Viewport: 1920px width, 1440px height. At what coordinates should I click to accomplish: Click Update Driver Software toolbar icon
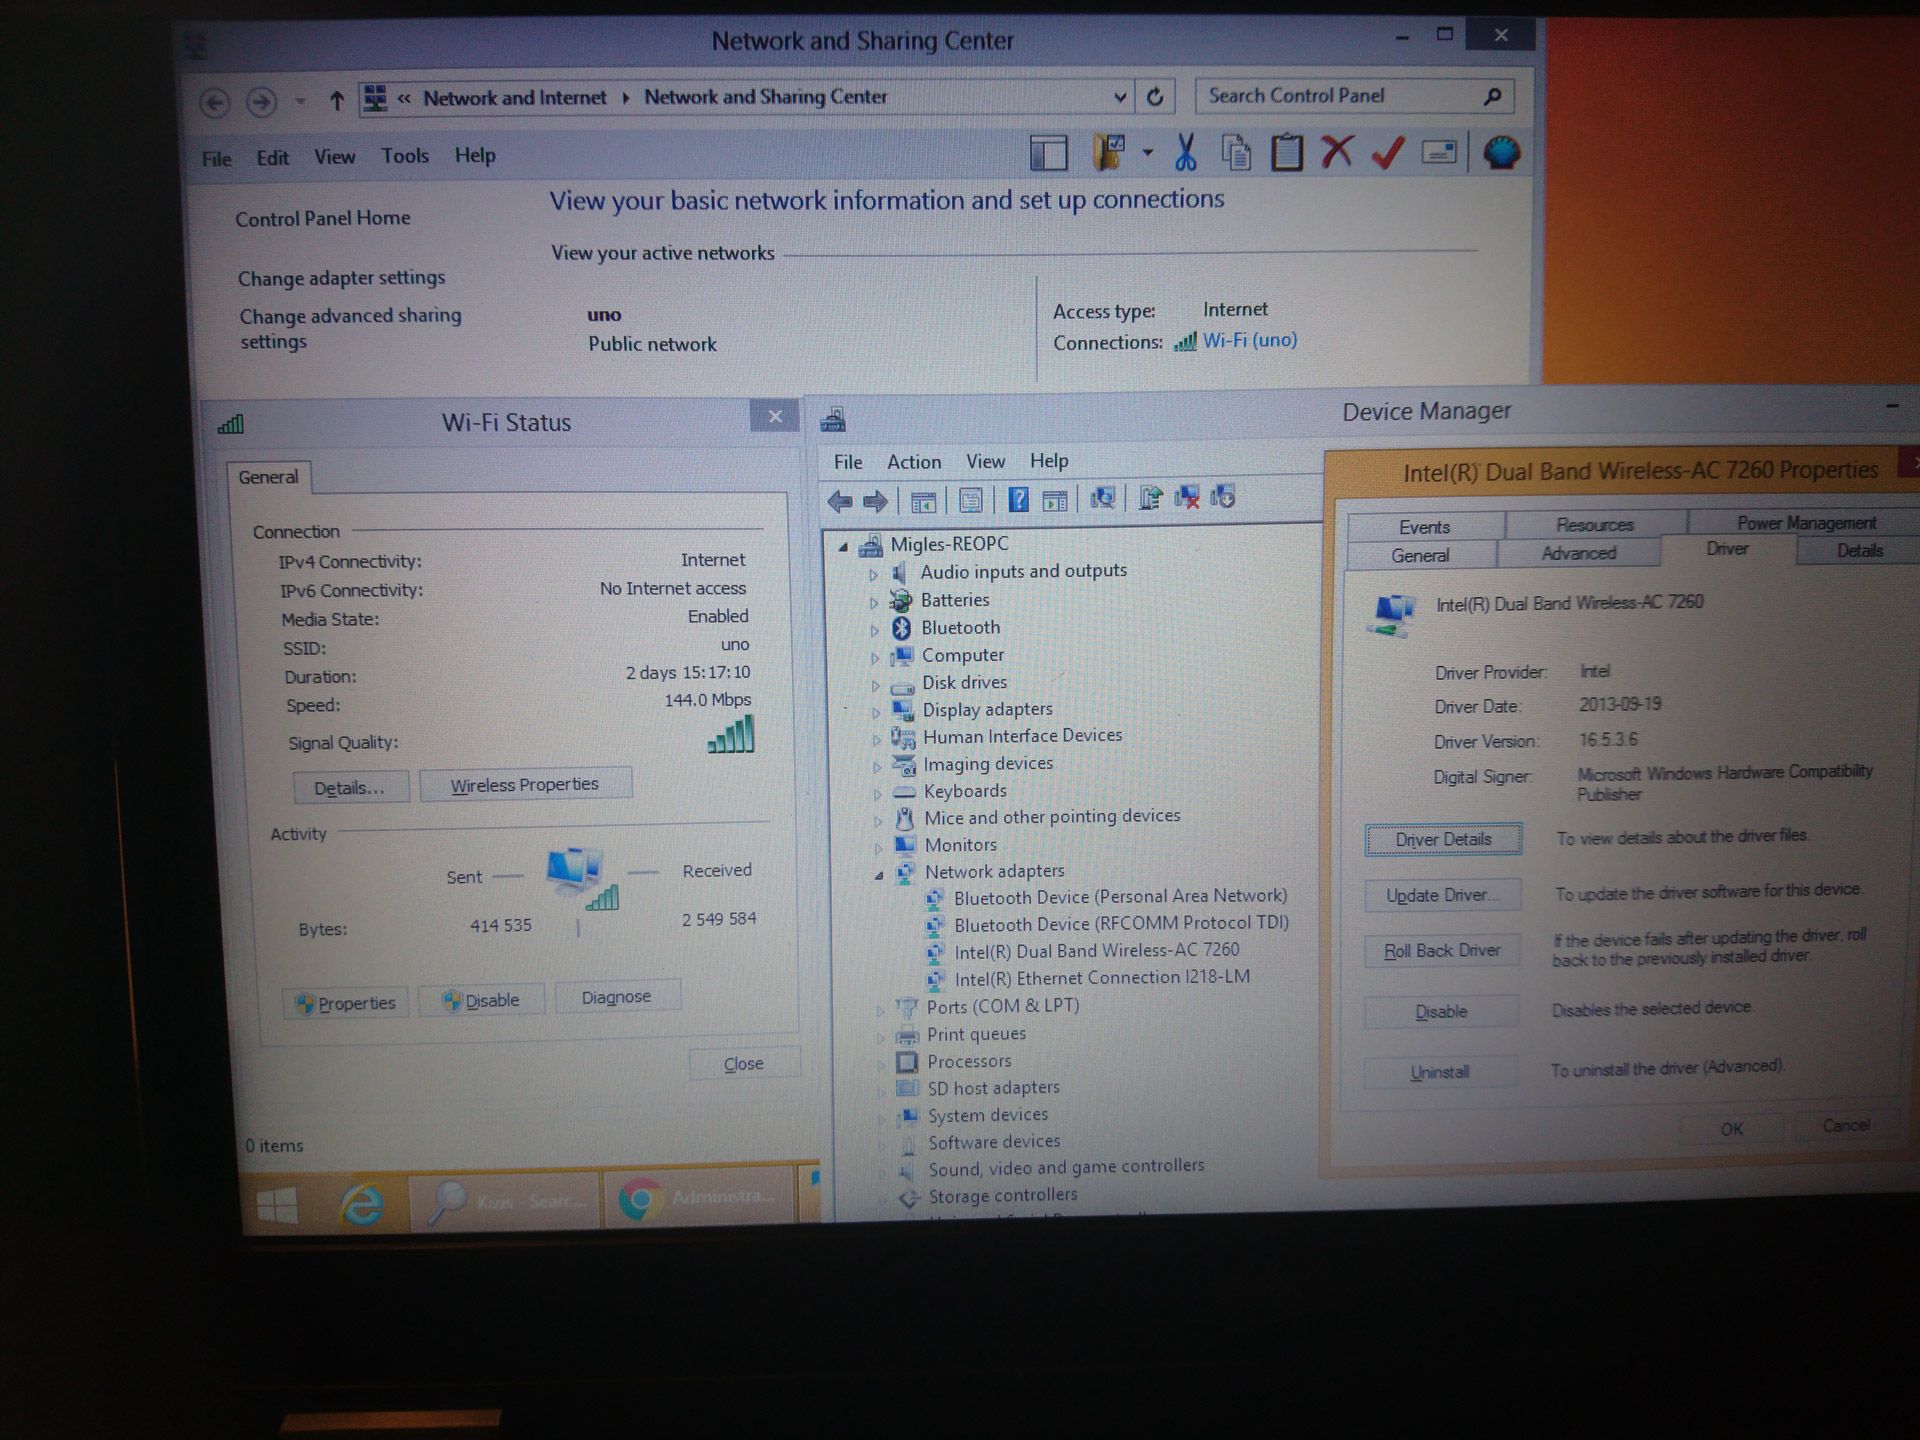coord(1150,498)
